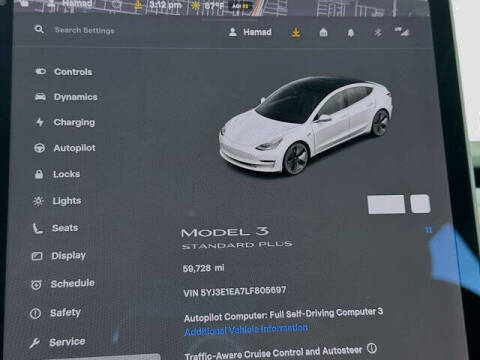Click the Lights sun icon
Viewport: 480px width, 360px height.
pyautogui.click(x=38, y=201)
